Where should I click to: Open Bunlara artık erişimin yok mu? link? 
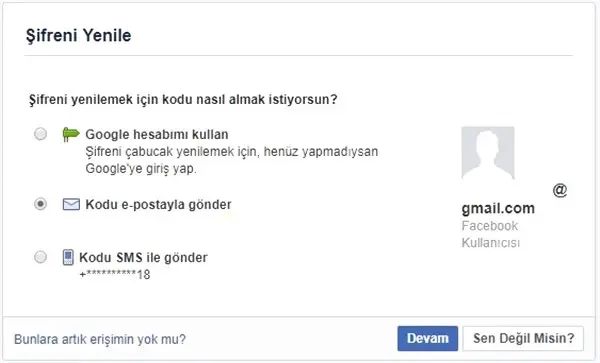point(100,339)
